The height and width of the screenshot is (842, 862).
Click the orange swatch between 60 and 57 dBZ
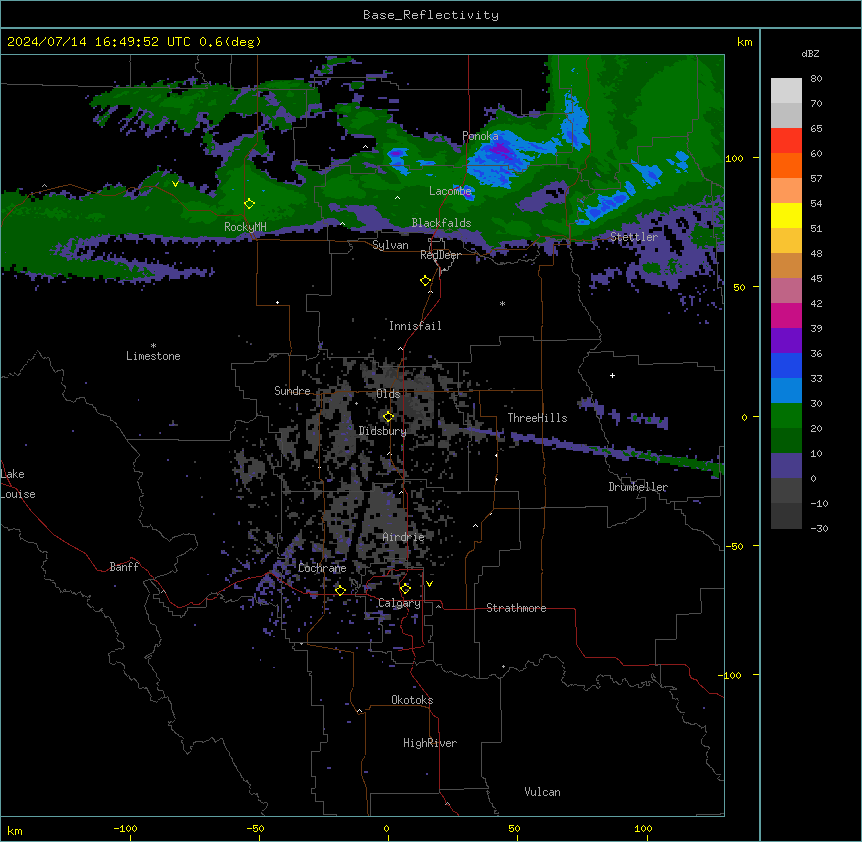tap(786, 166)
